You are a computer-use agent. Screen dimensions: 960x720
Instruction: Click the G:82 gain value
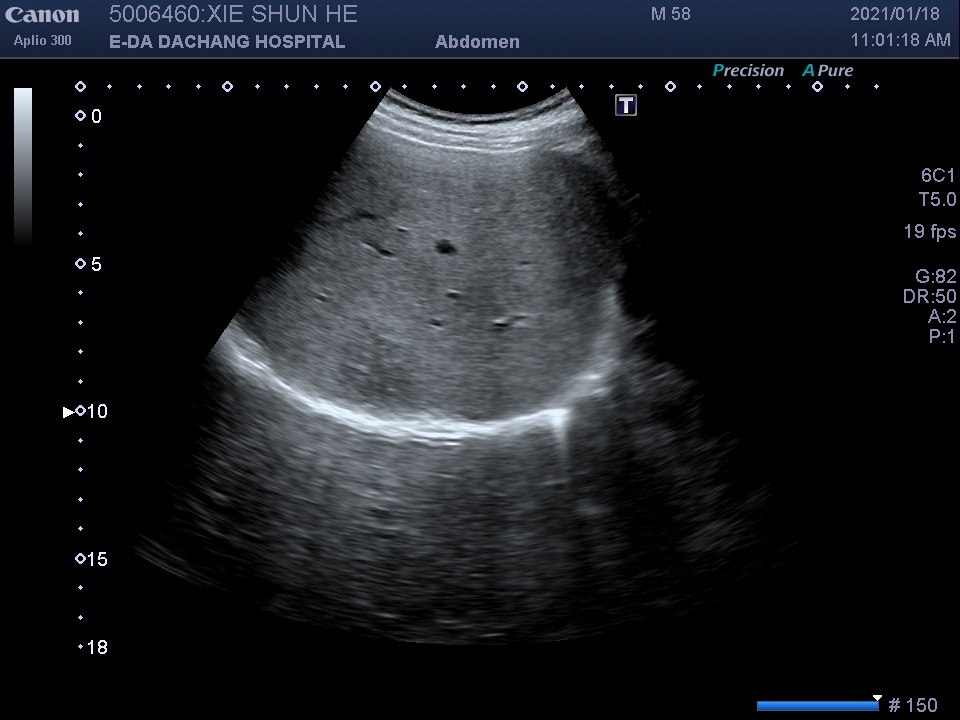[936, 276]
